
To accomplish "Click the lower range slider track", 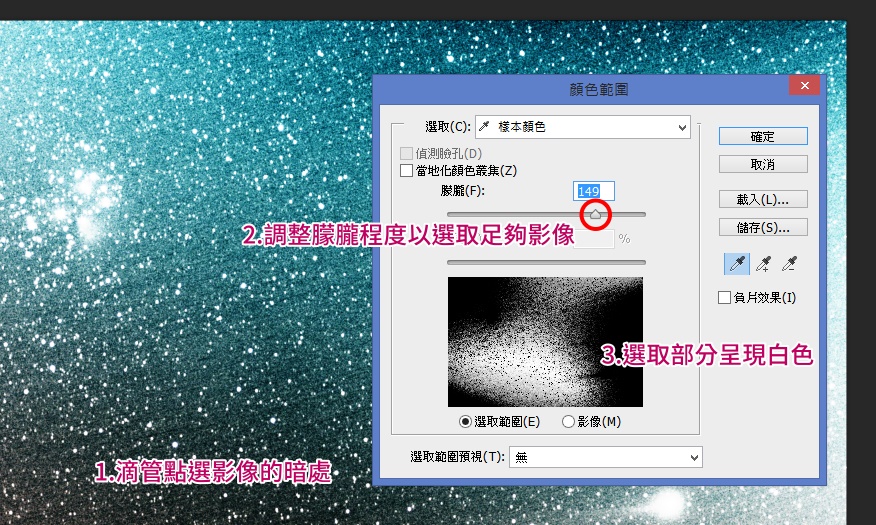I will pyautogui.click(x=545, y=262).
